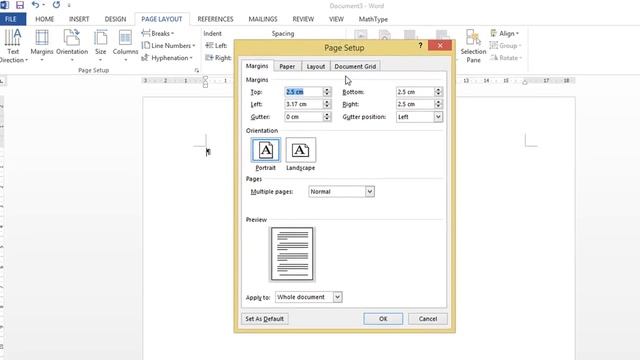Click the Set As Default button
640x360 pixels.
tap(264, 319)
